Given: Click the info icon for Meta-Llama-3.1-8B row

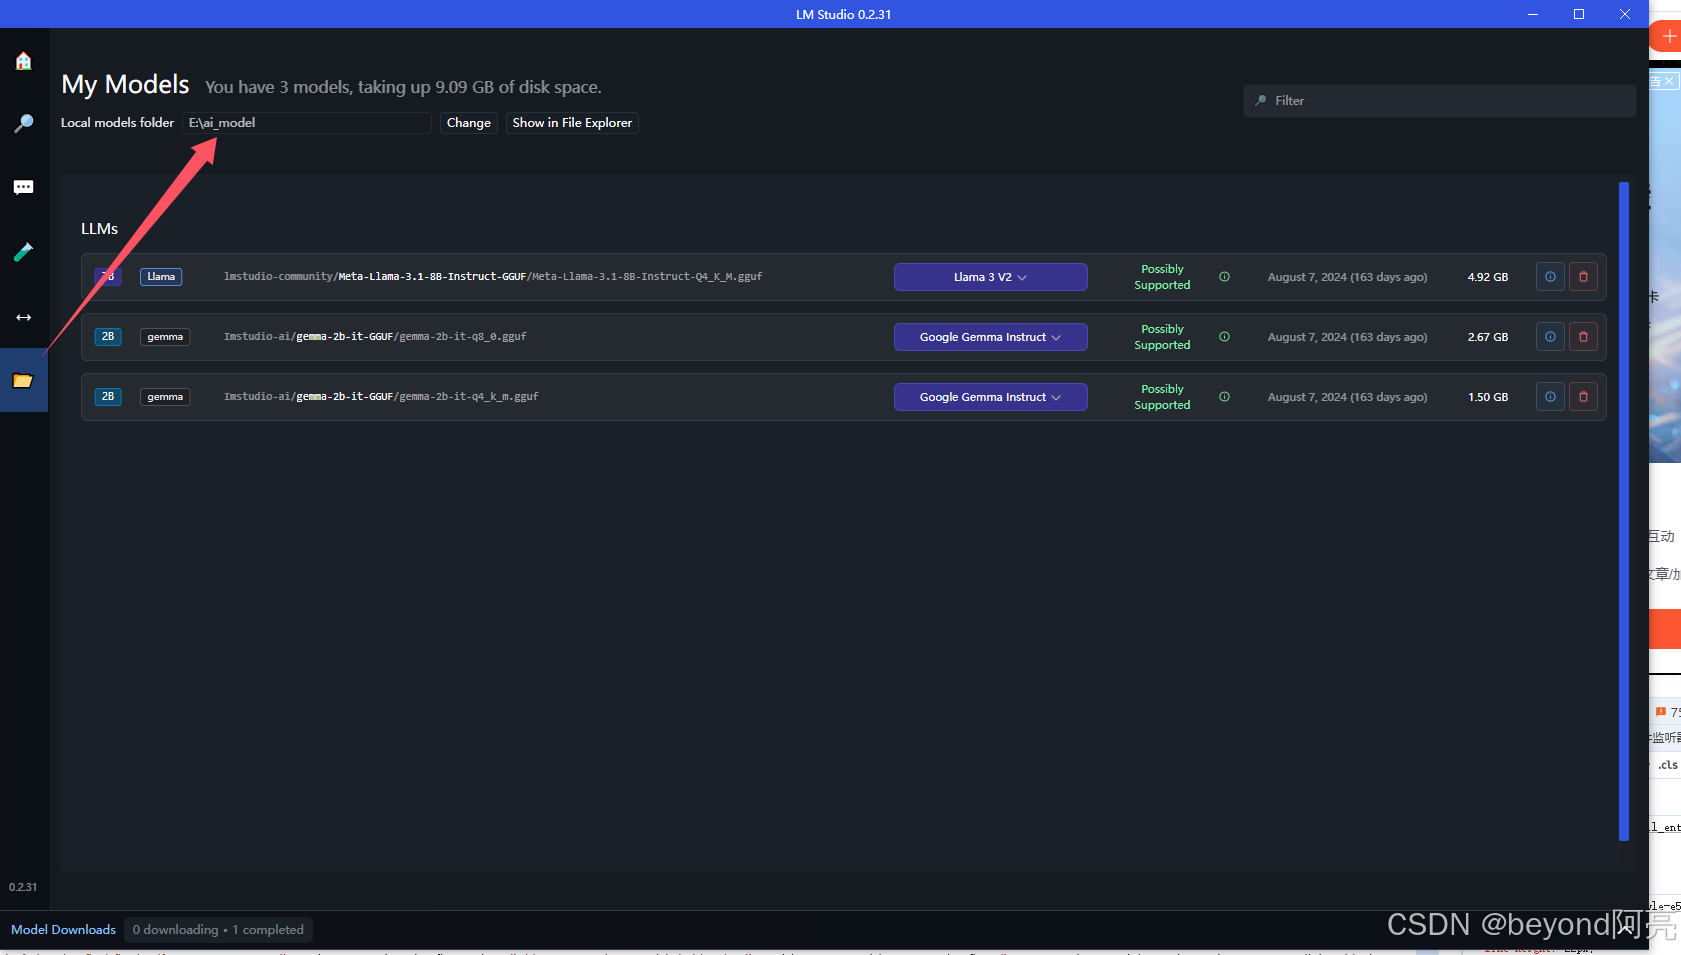Looking at the screenshot, I should pos(1550,277).
